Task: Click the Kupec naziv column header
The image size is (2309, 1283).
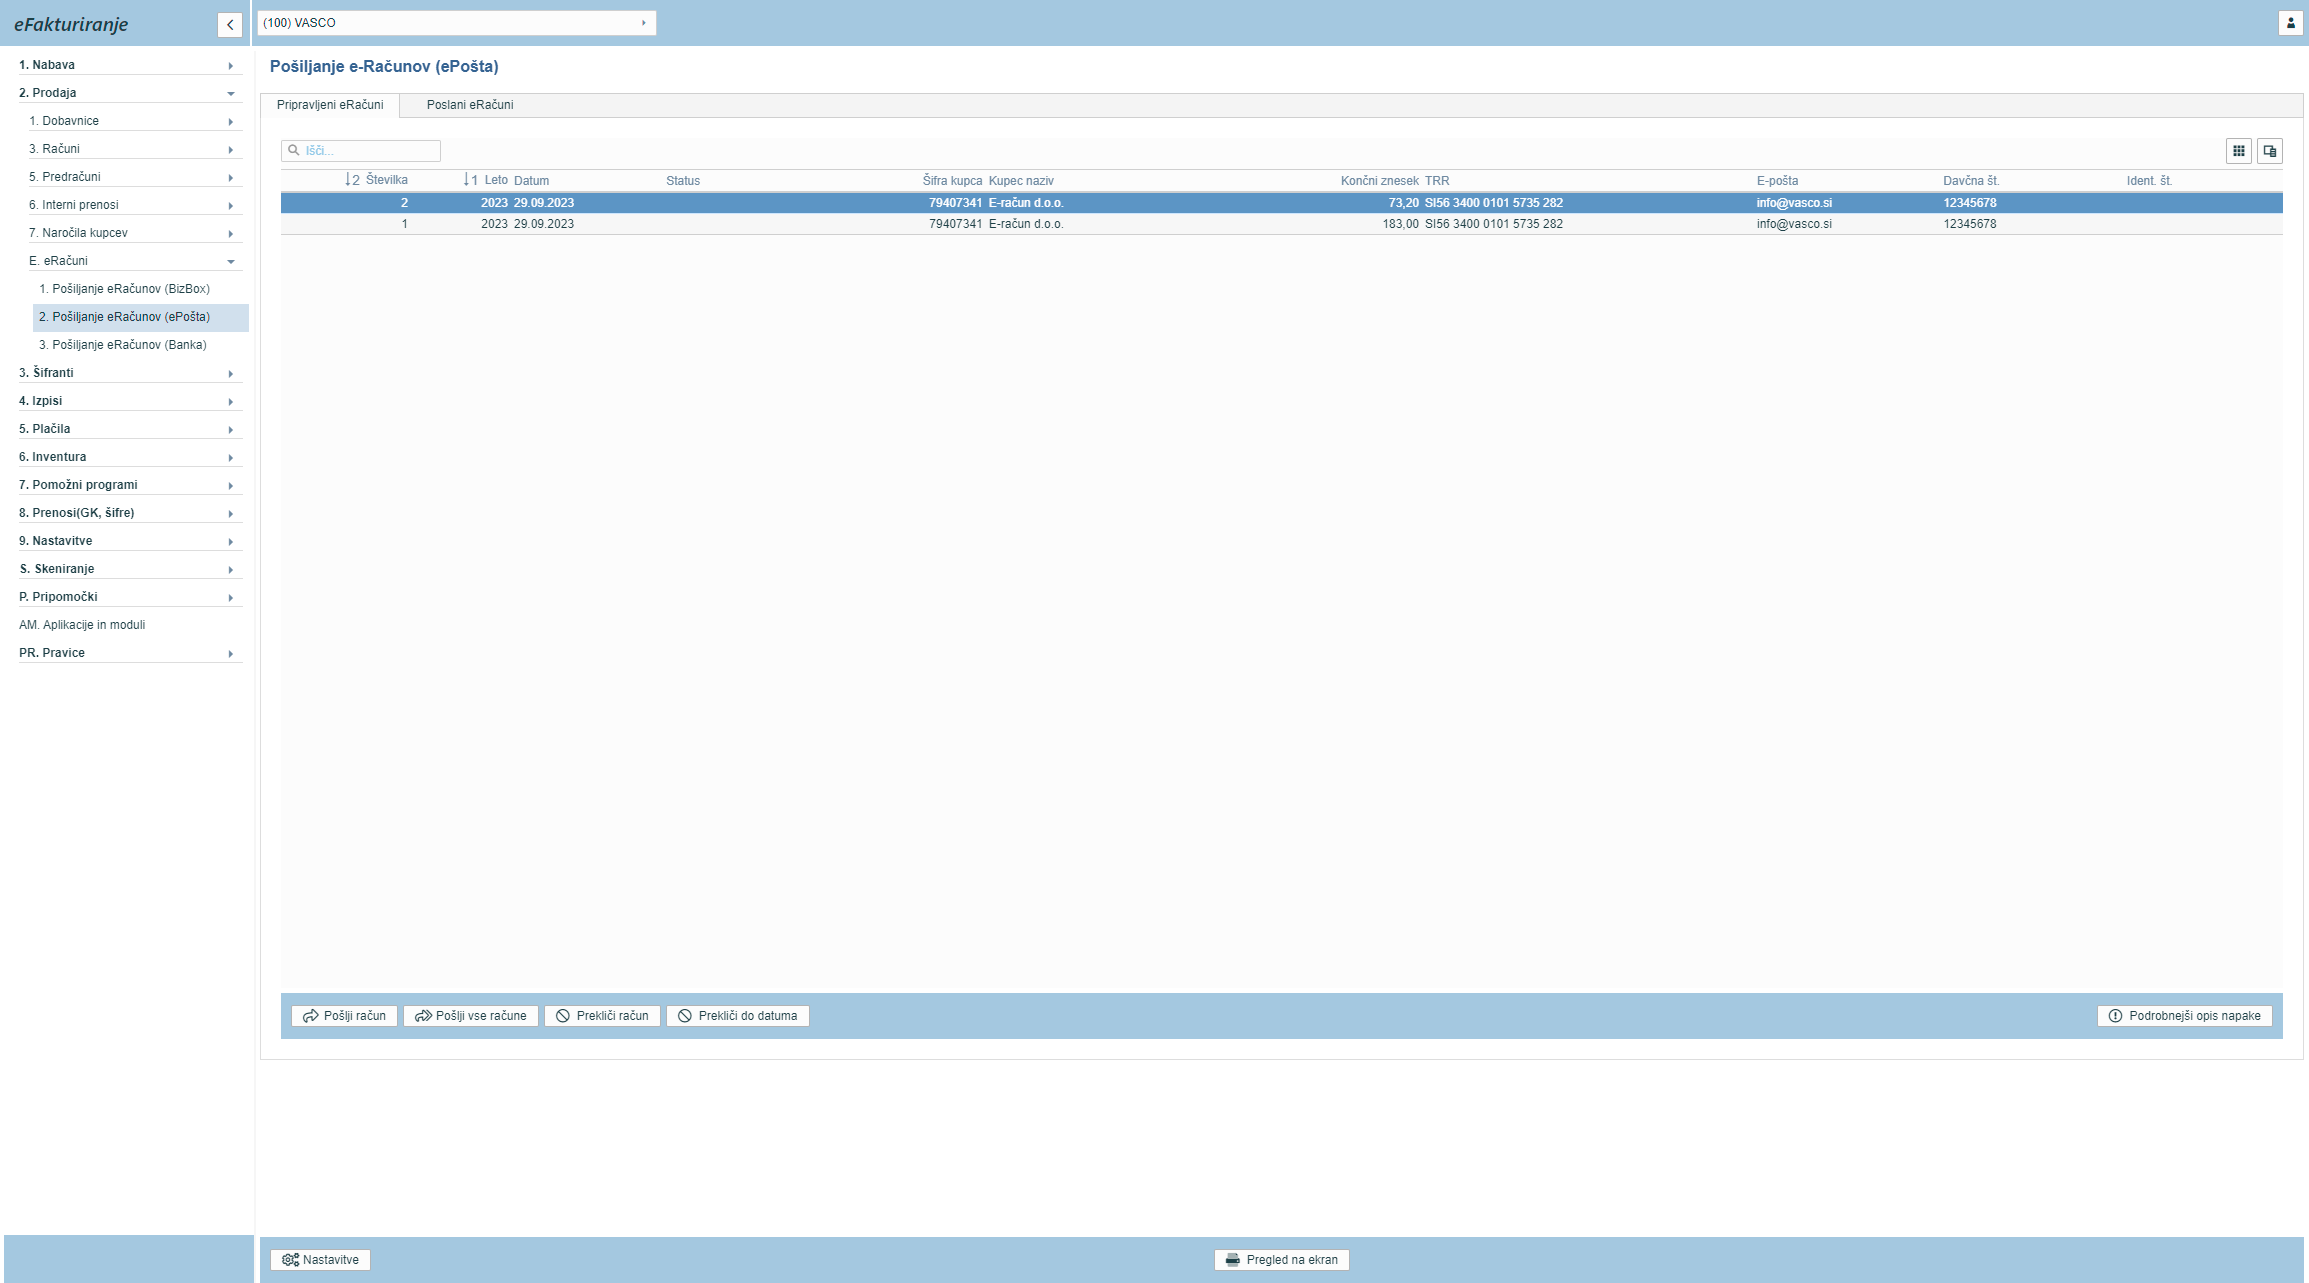Action: click(x=1021, y=181)
